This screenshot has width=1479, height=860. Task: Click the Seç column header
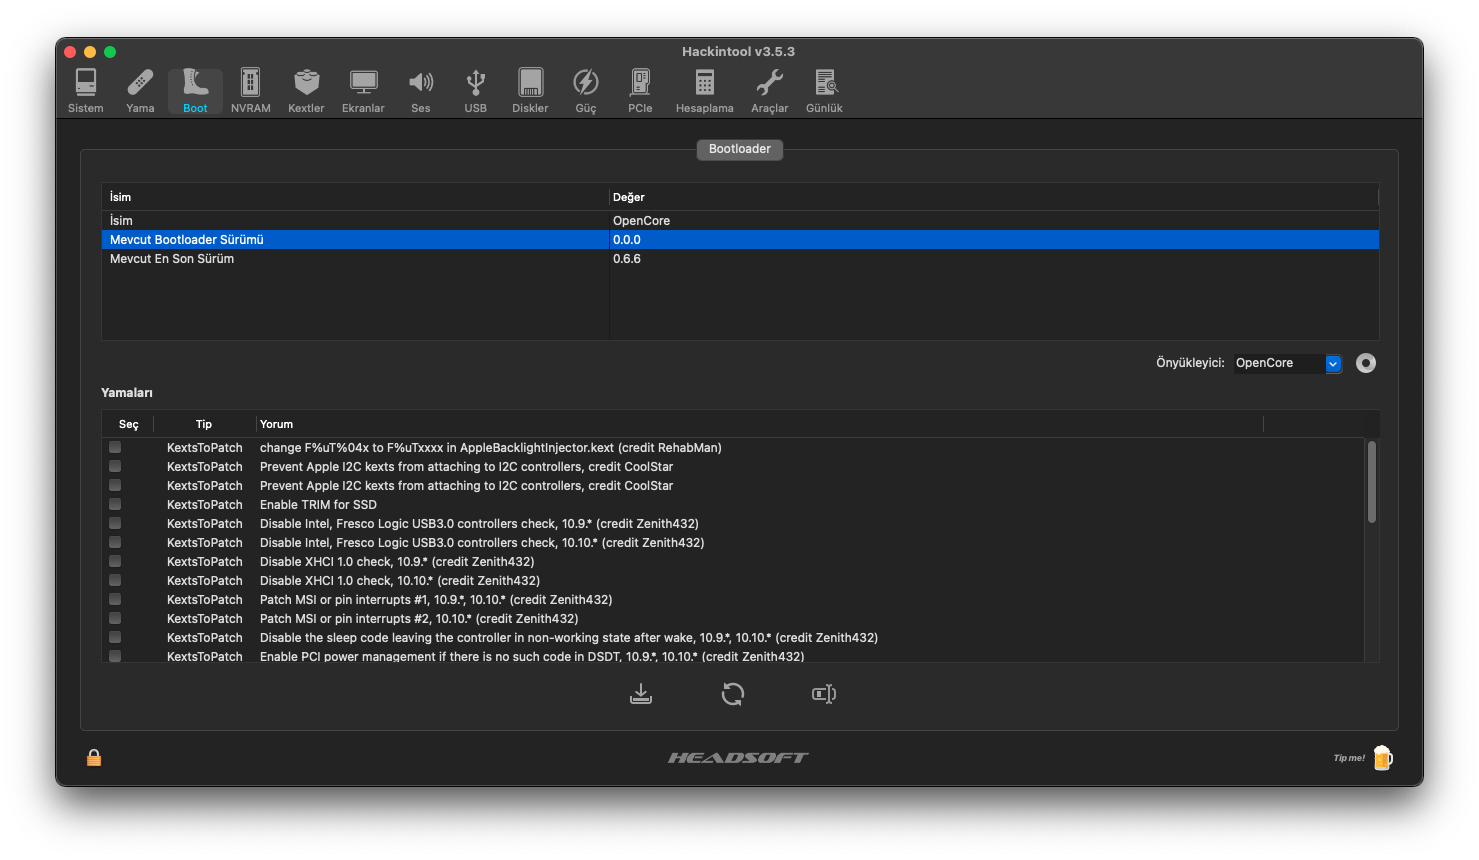[x=129, y=424]
